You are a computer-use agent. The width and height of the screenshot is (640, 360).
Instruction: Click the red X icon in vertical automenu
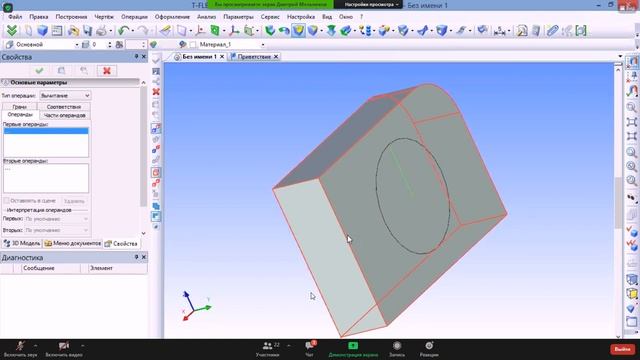click(156, 92)
